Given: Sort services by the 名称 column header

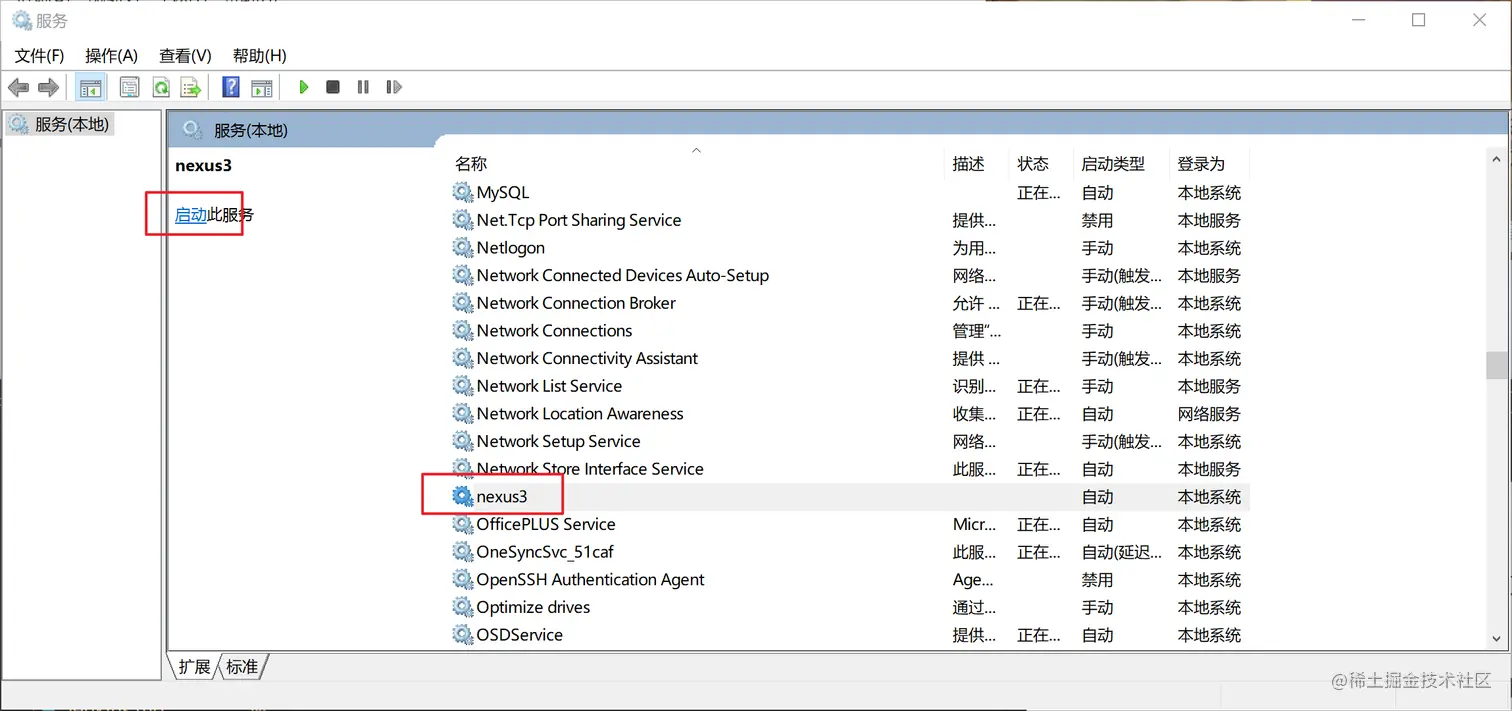Looking at the screenshot, I should (470, 163).
